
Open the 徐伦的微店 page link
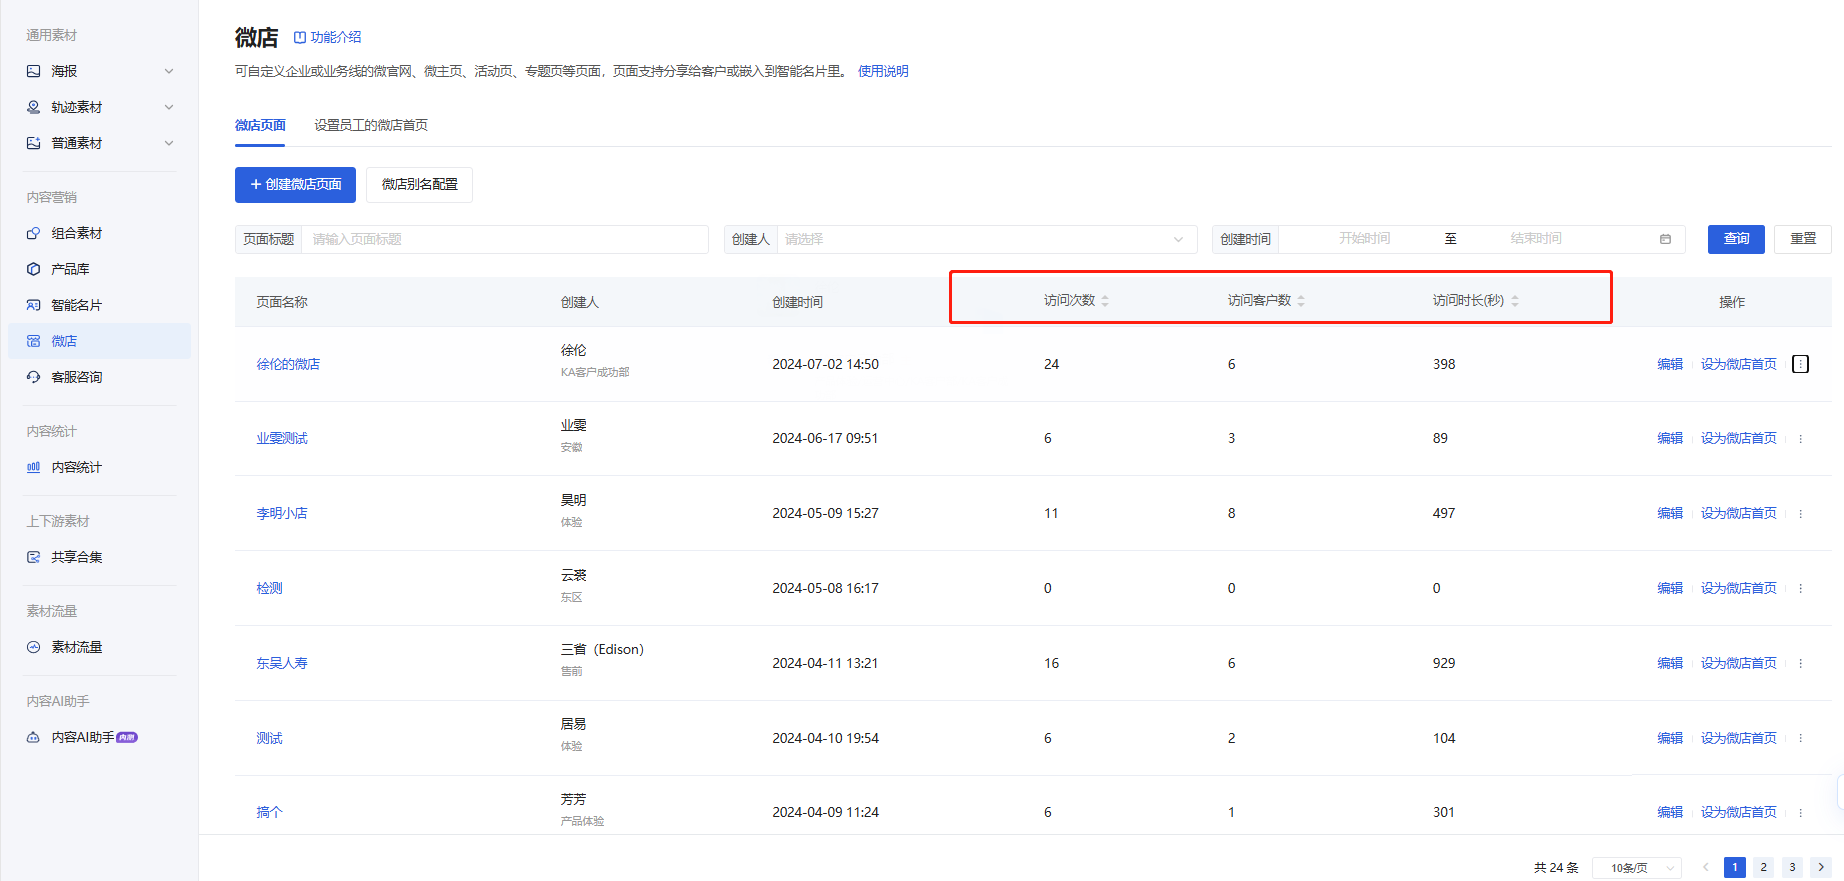[288, 364]
